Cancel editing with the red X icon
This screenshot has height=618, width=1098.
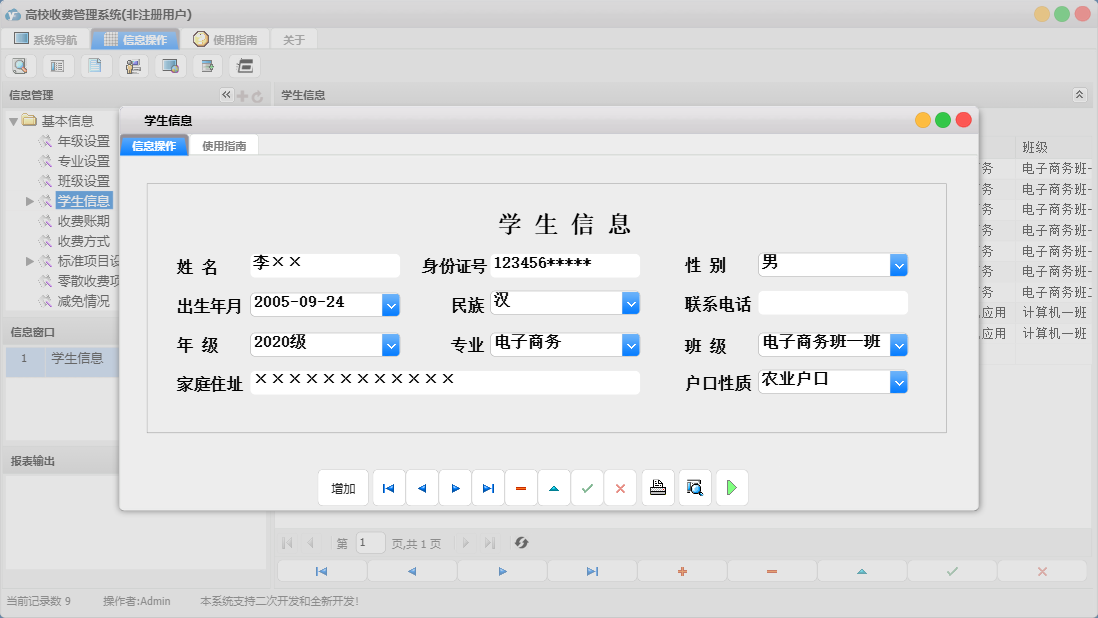(x=620, y=487)
